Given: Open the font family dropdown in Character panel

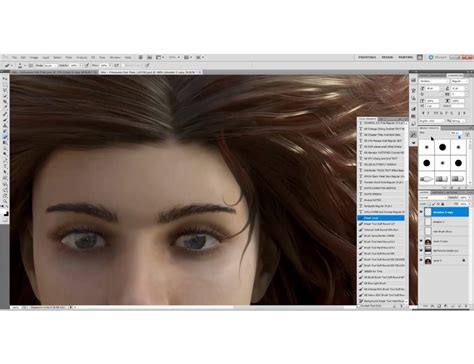Looking at the screenshot, I should (434, 81).
